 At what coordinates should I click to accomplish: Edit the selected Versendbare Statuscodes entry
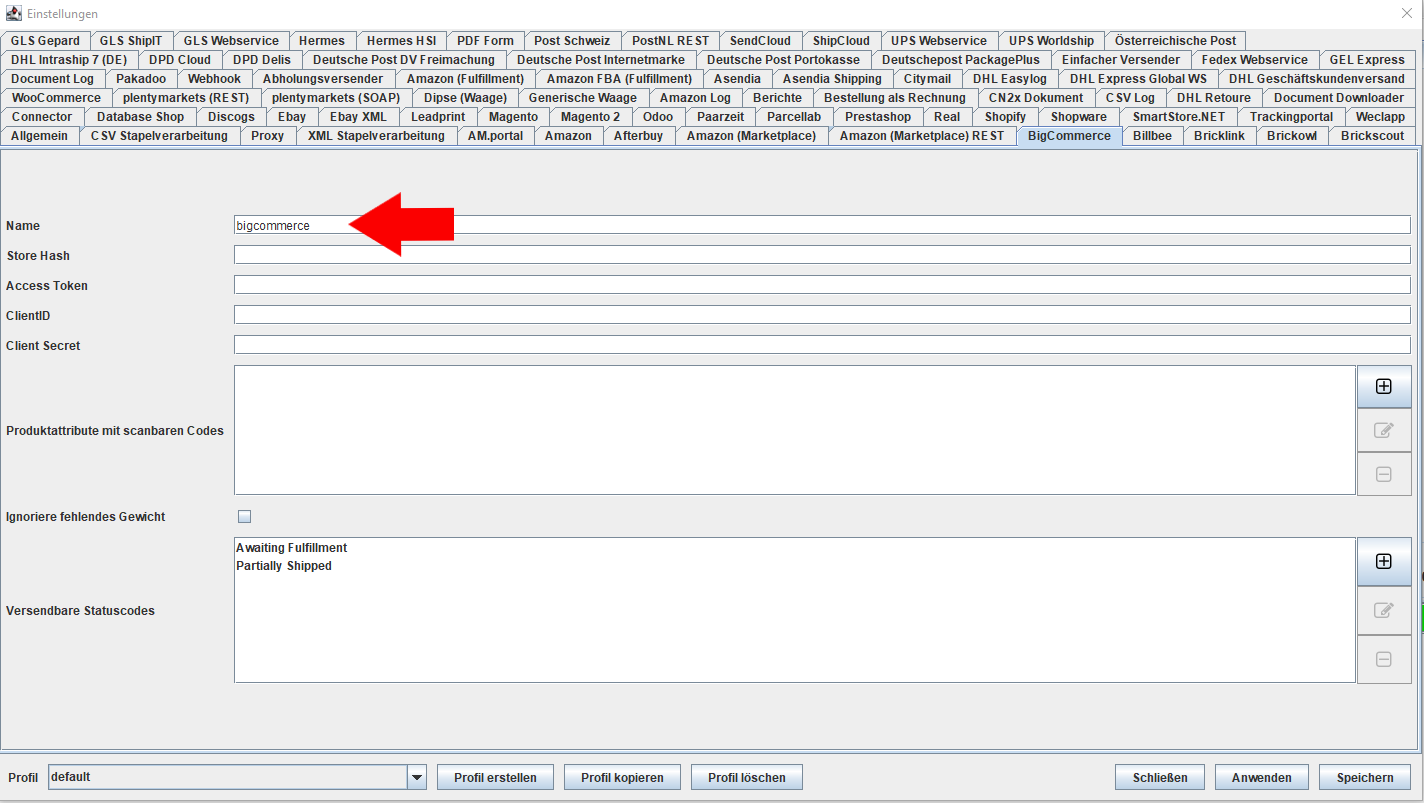click(1384, 610)
